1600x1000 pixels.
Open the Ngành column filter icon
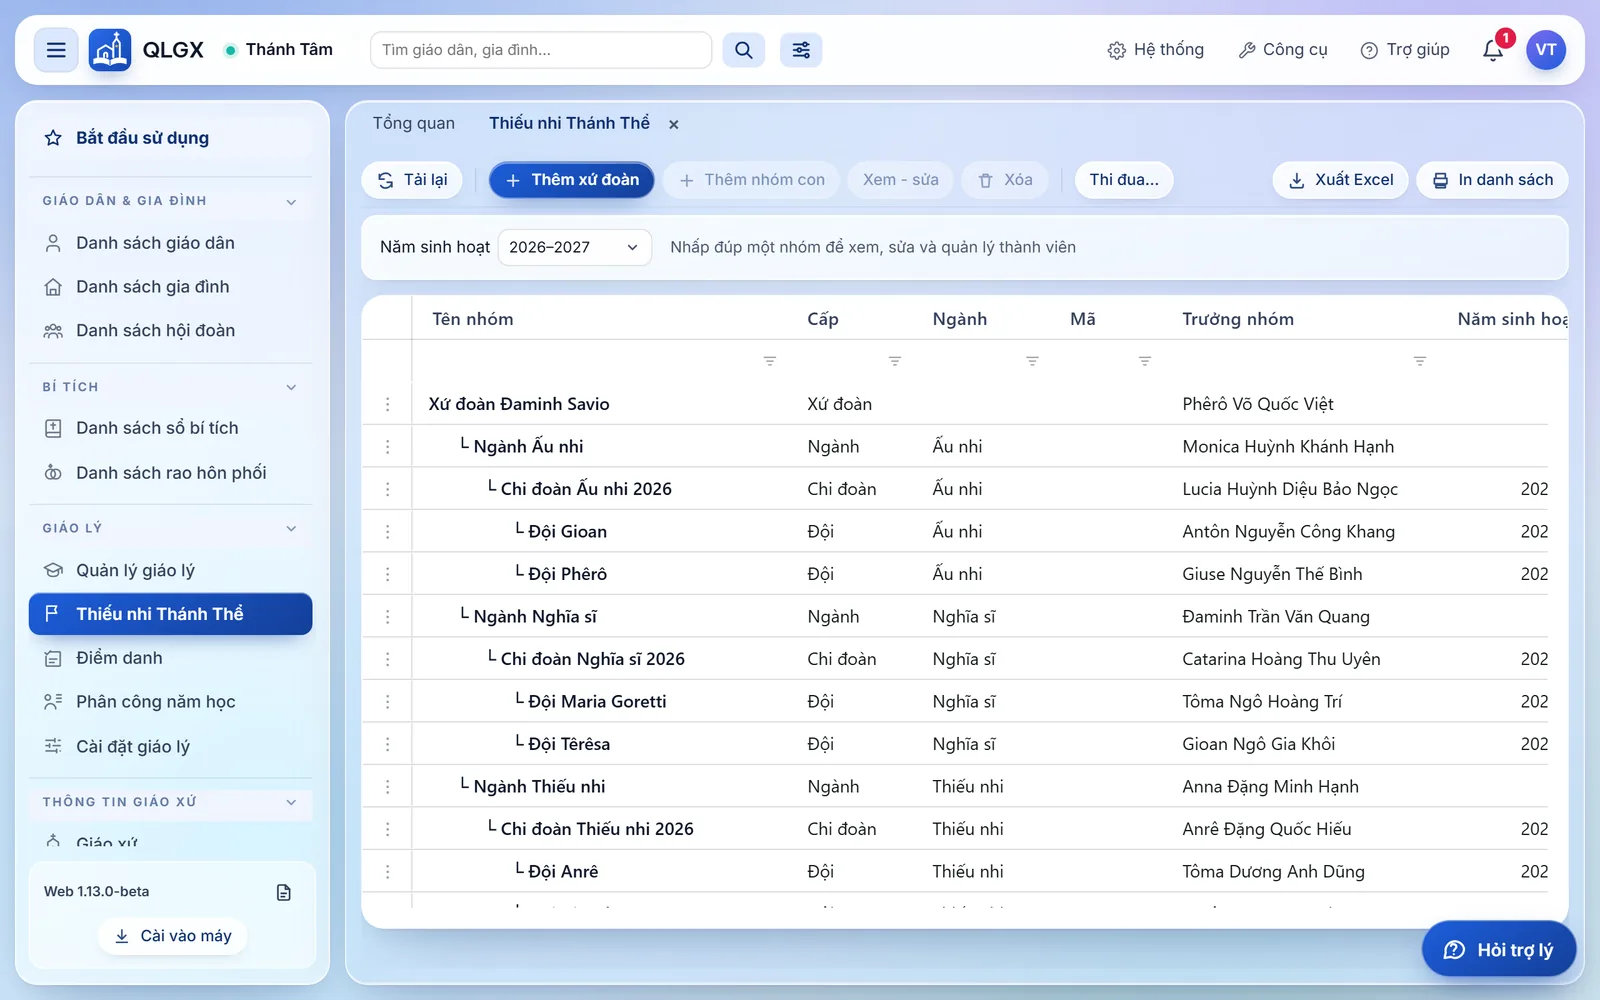[1032, 361]
